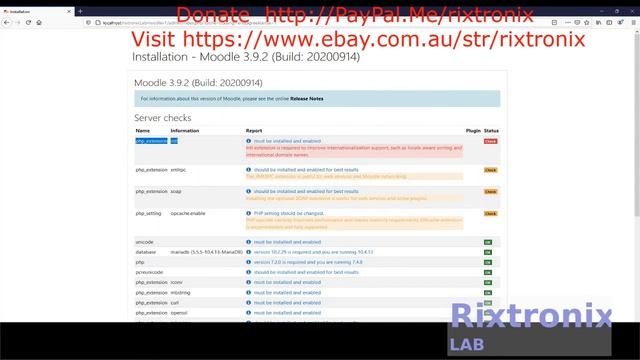Viewport: 640px width, 360px height.
Task: Click info icon in the database row
Action: tap(248, 252)
